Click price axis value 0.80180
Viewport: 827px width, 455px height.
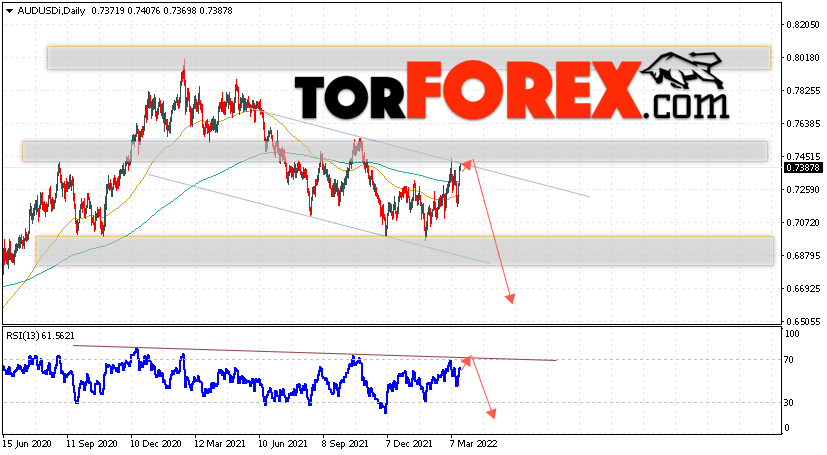point(803,57)
